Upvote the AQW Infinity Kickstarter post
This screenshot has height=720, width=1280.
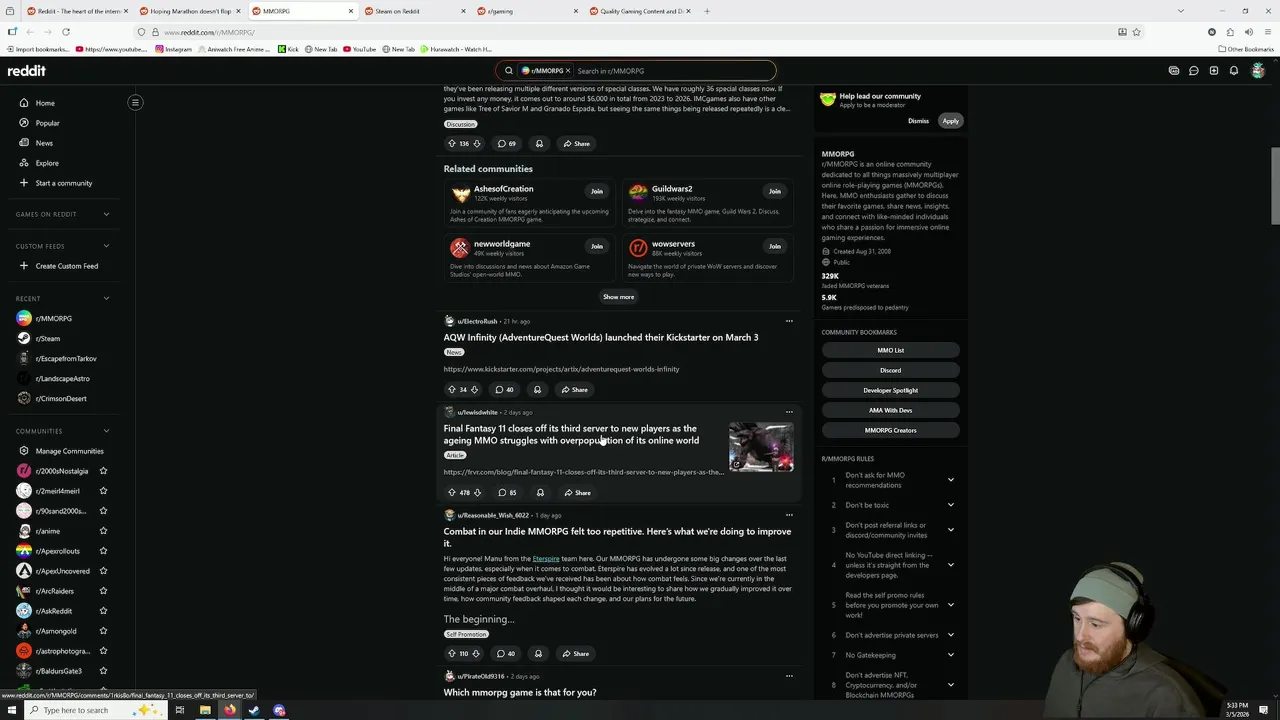452,389
